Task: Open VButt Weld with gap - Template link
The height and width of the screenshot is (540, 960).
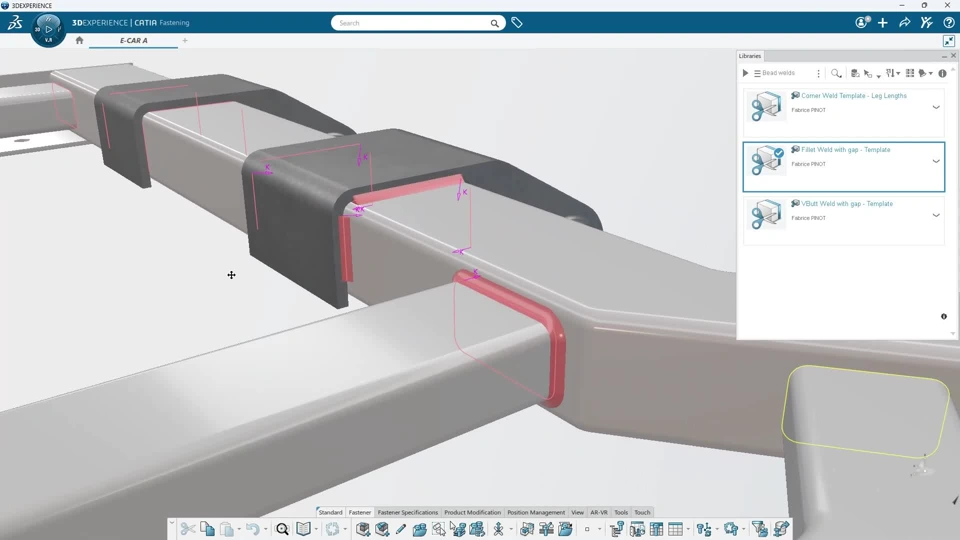Action: point(847,203)
